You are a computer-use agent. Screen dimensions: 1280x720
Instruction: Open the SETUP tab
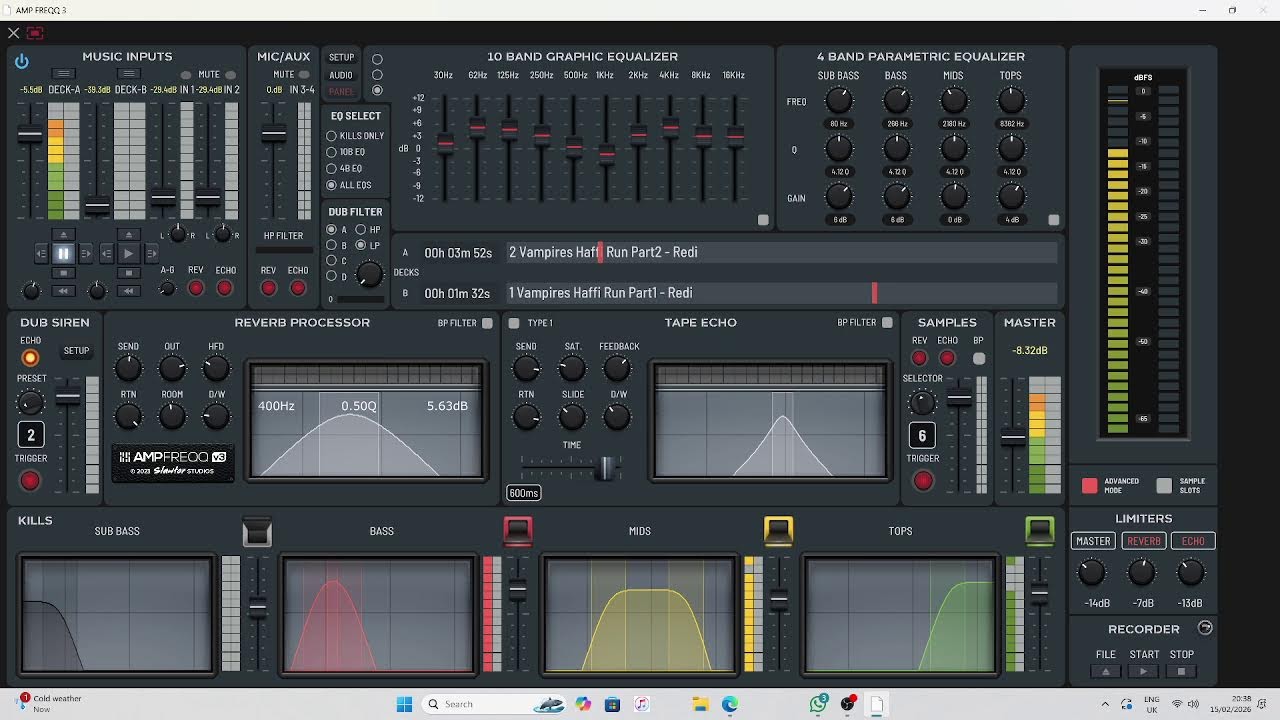click(x=342, y=58)
